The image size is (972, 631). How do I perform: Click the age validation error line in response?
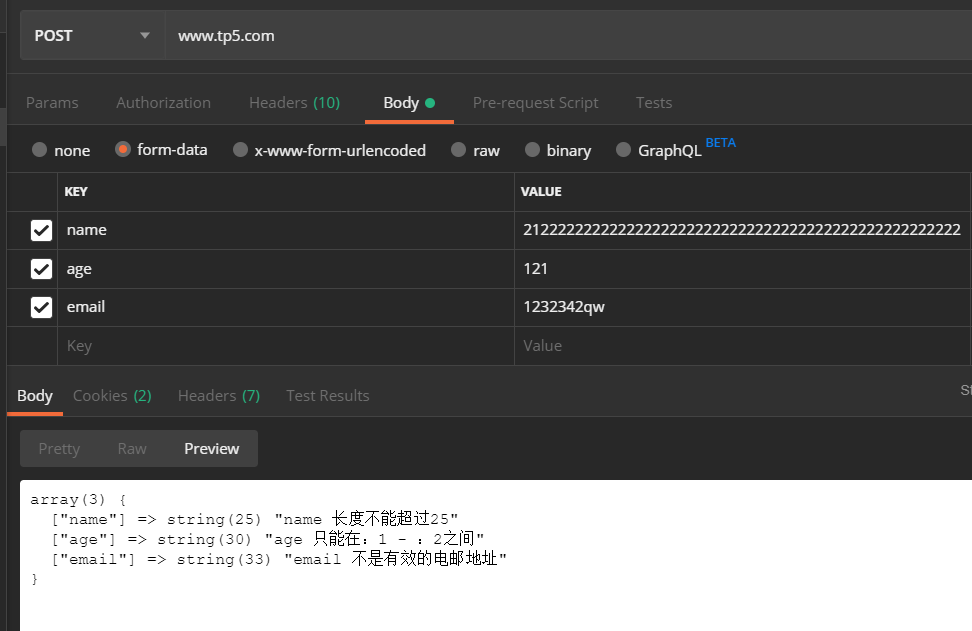click(268, 539)
